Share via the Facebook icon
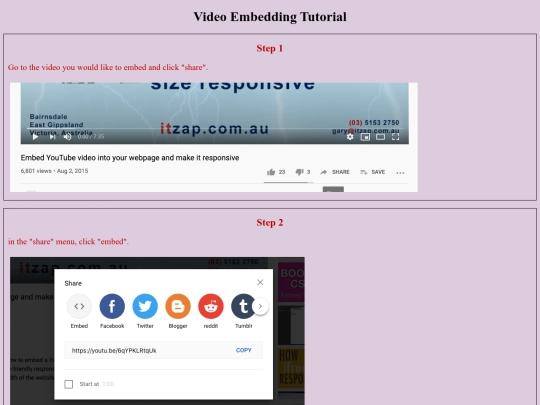This screenshot has width=540, height=405. tap(112, 306)
